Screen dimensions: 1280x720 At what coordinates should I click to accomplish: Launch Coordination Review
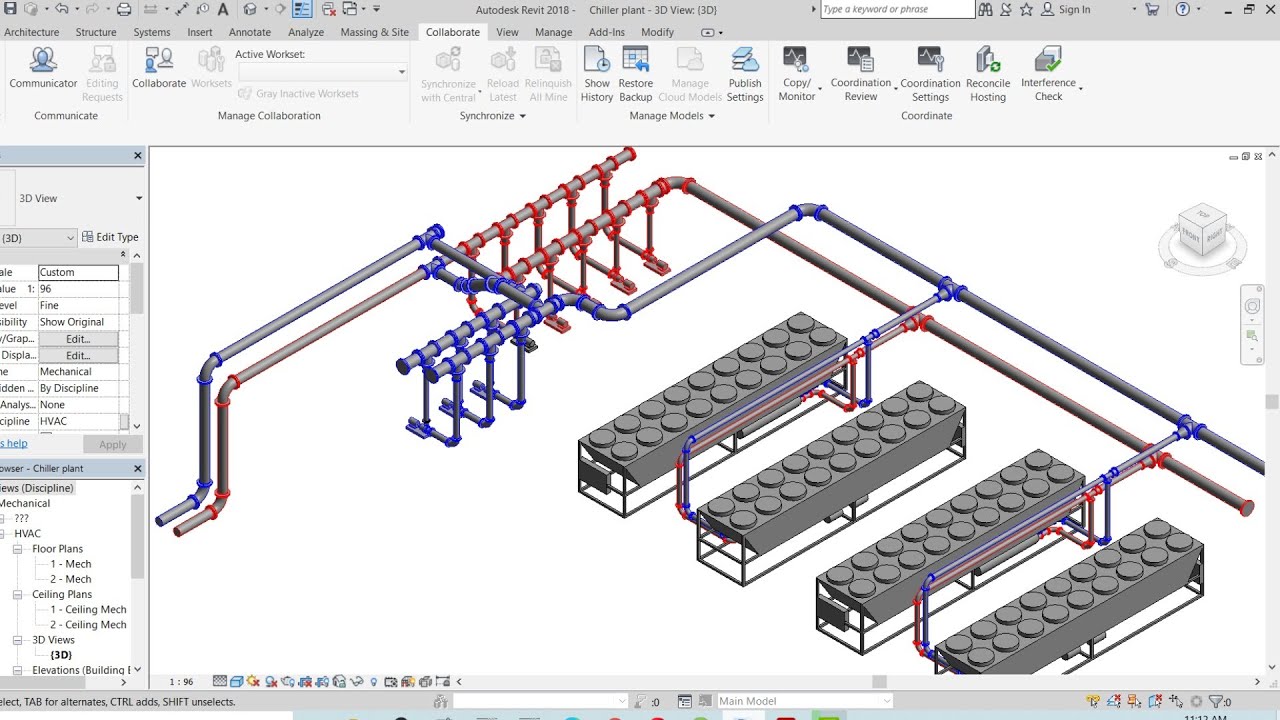coord(860,74)
